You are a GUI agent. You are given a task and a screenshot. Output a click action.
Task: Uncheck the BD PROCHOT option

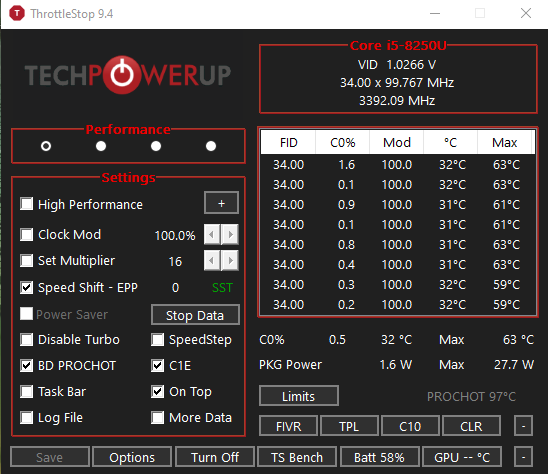[x=27, y=366]
